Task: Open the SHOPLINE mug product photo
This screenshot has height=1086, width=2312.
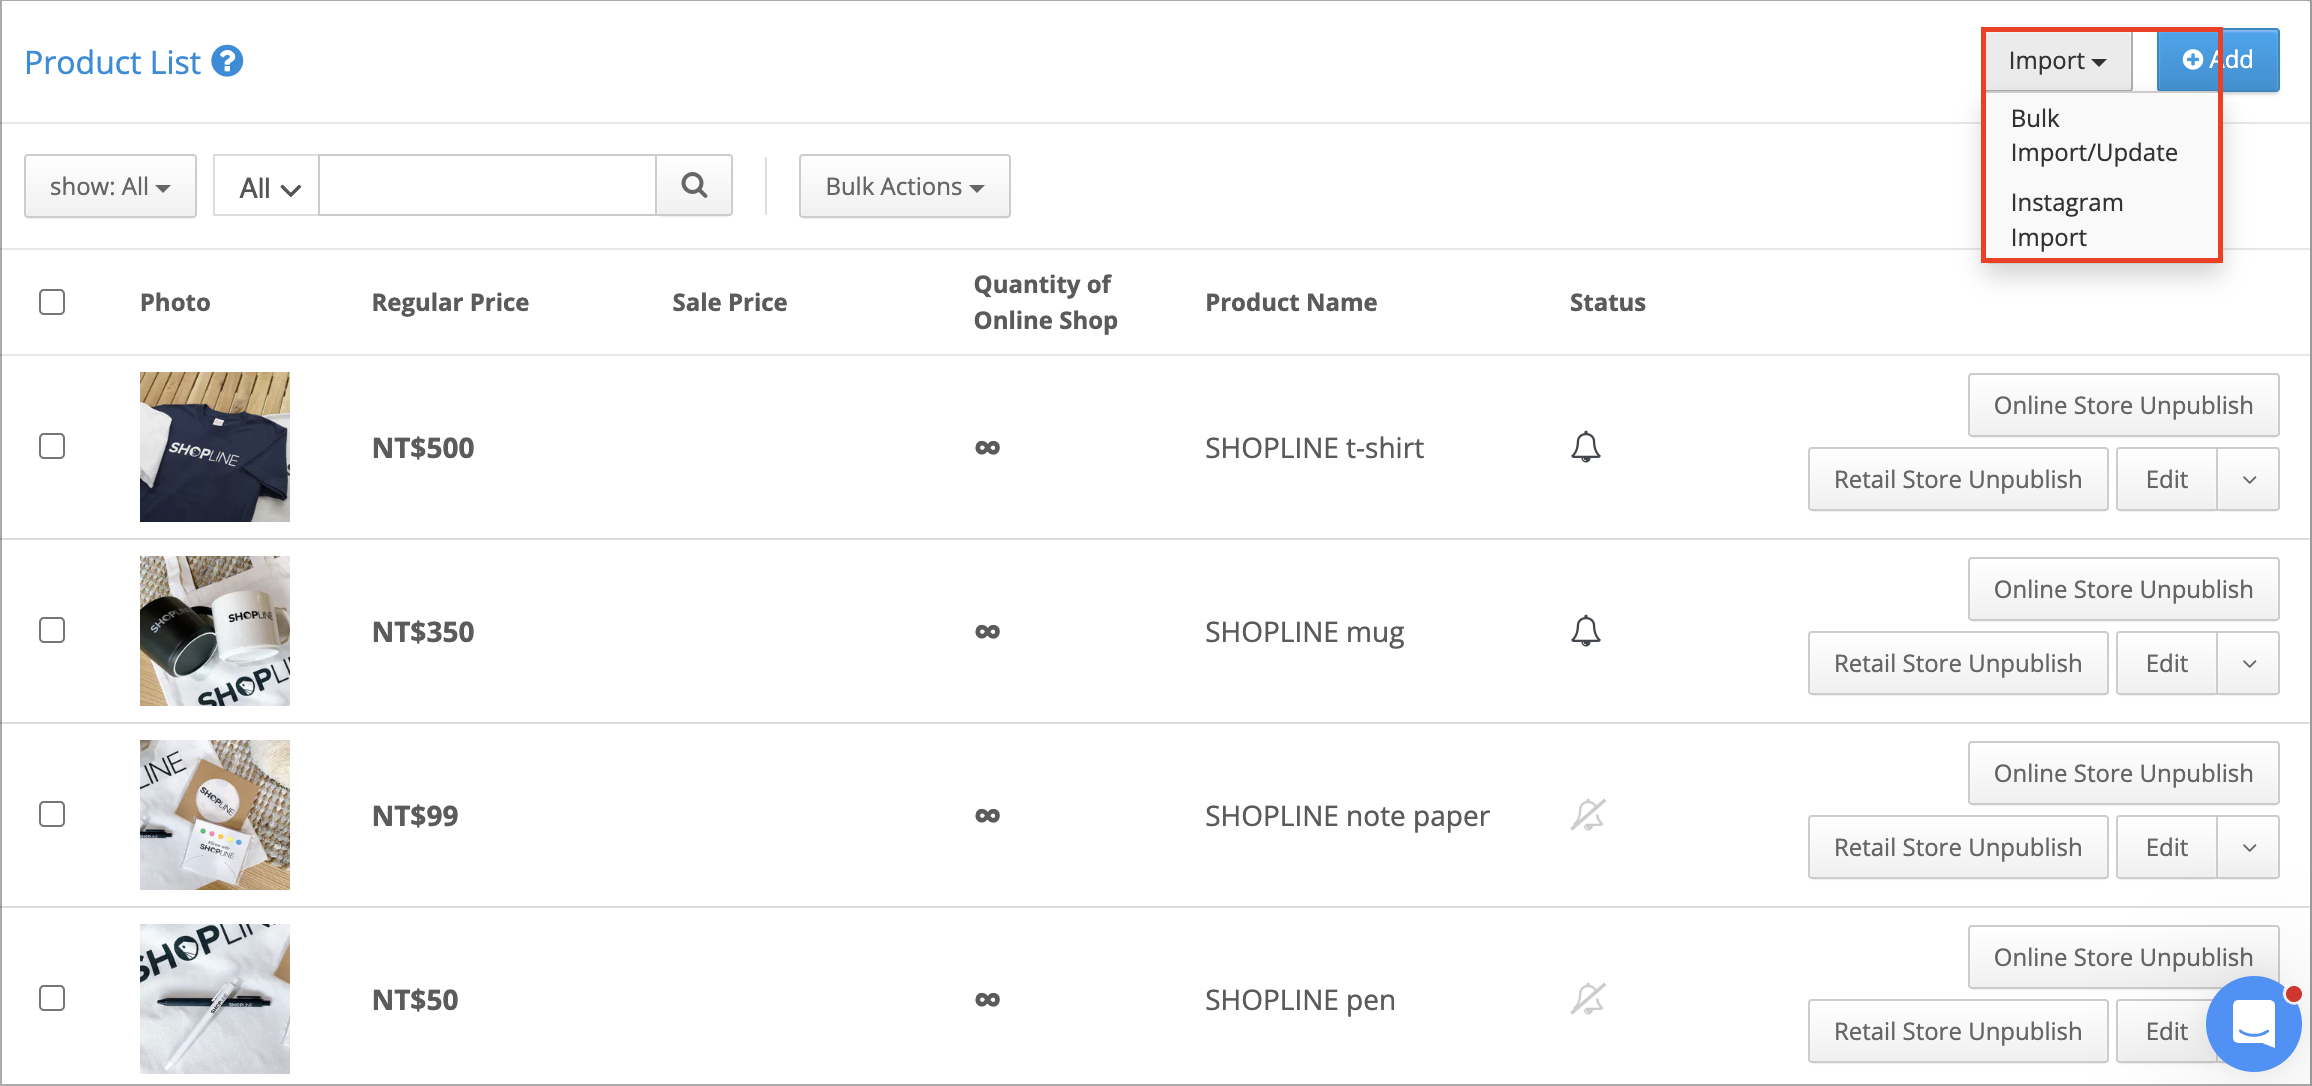Action: tap(215, 631)
